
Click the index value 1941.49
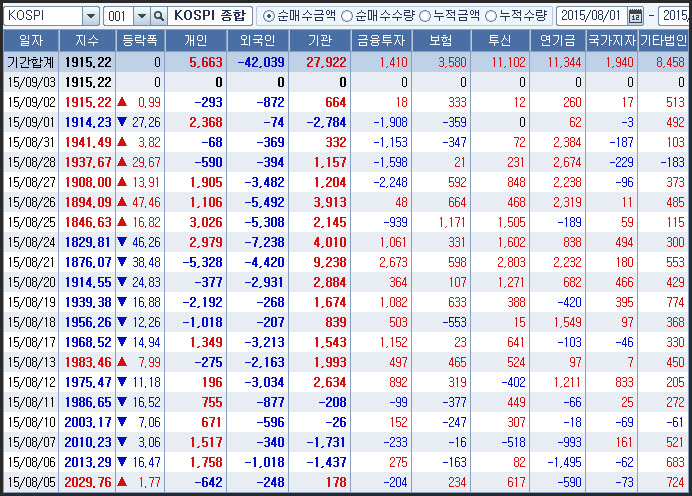88,143
